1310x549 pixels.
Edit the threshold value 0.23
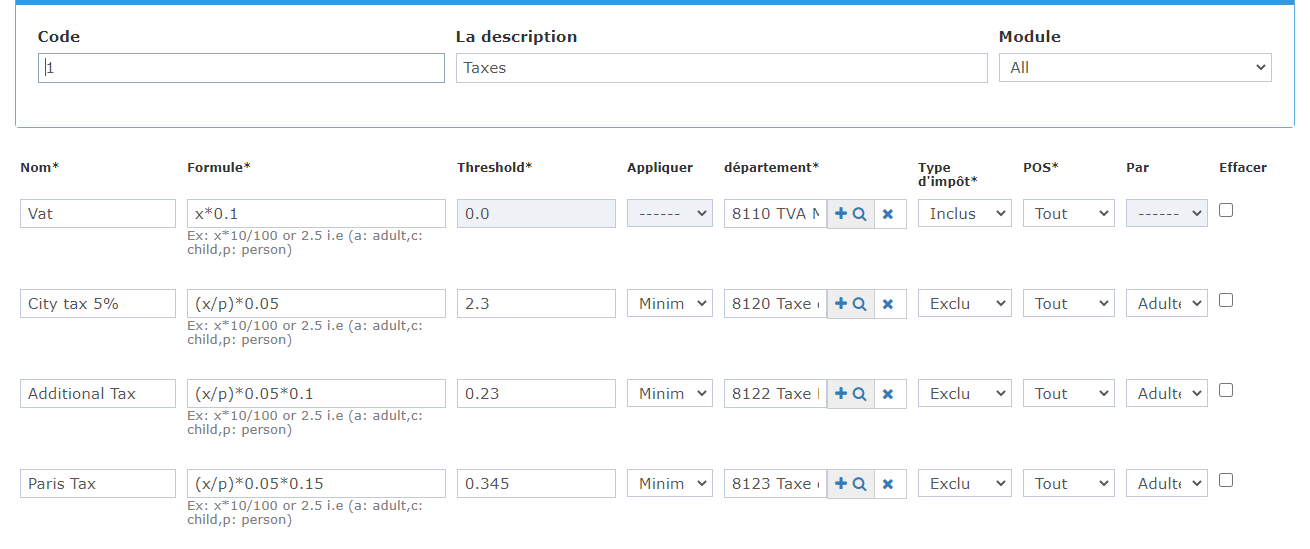(536, 394)
